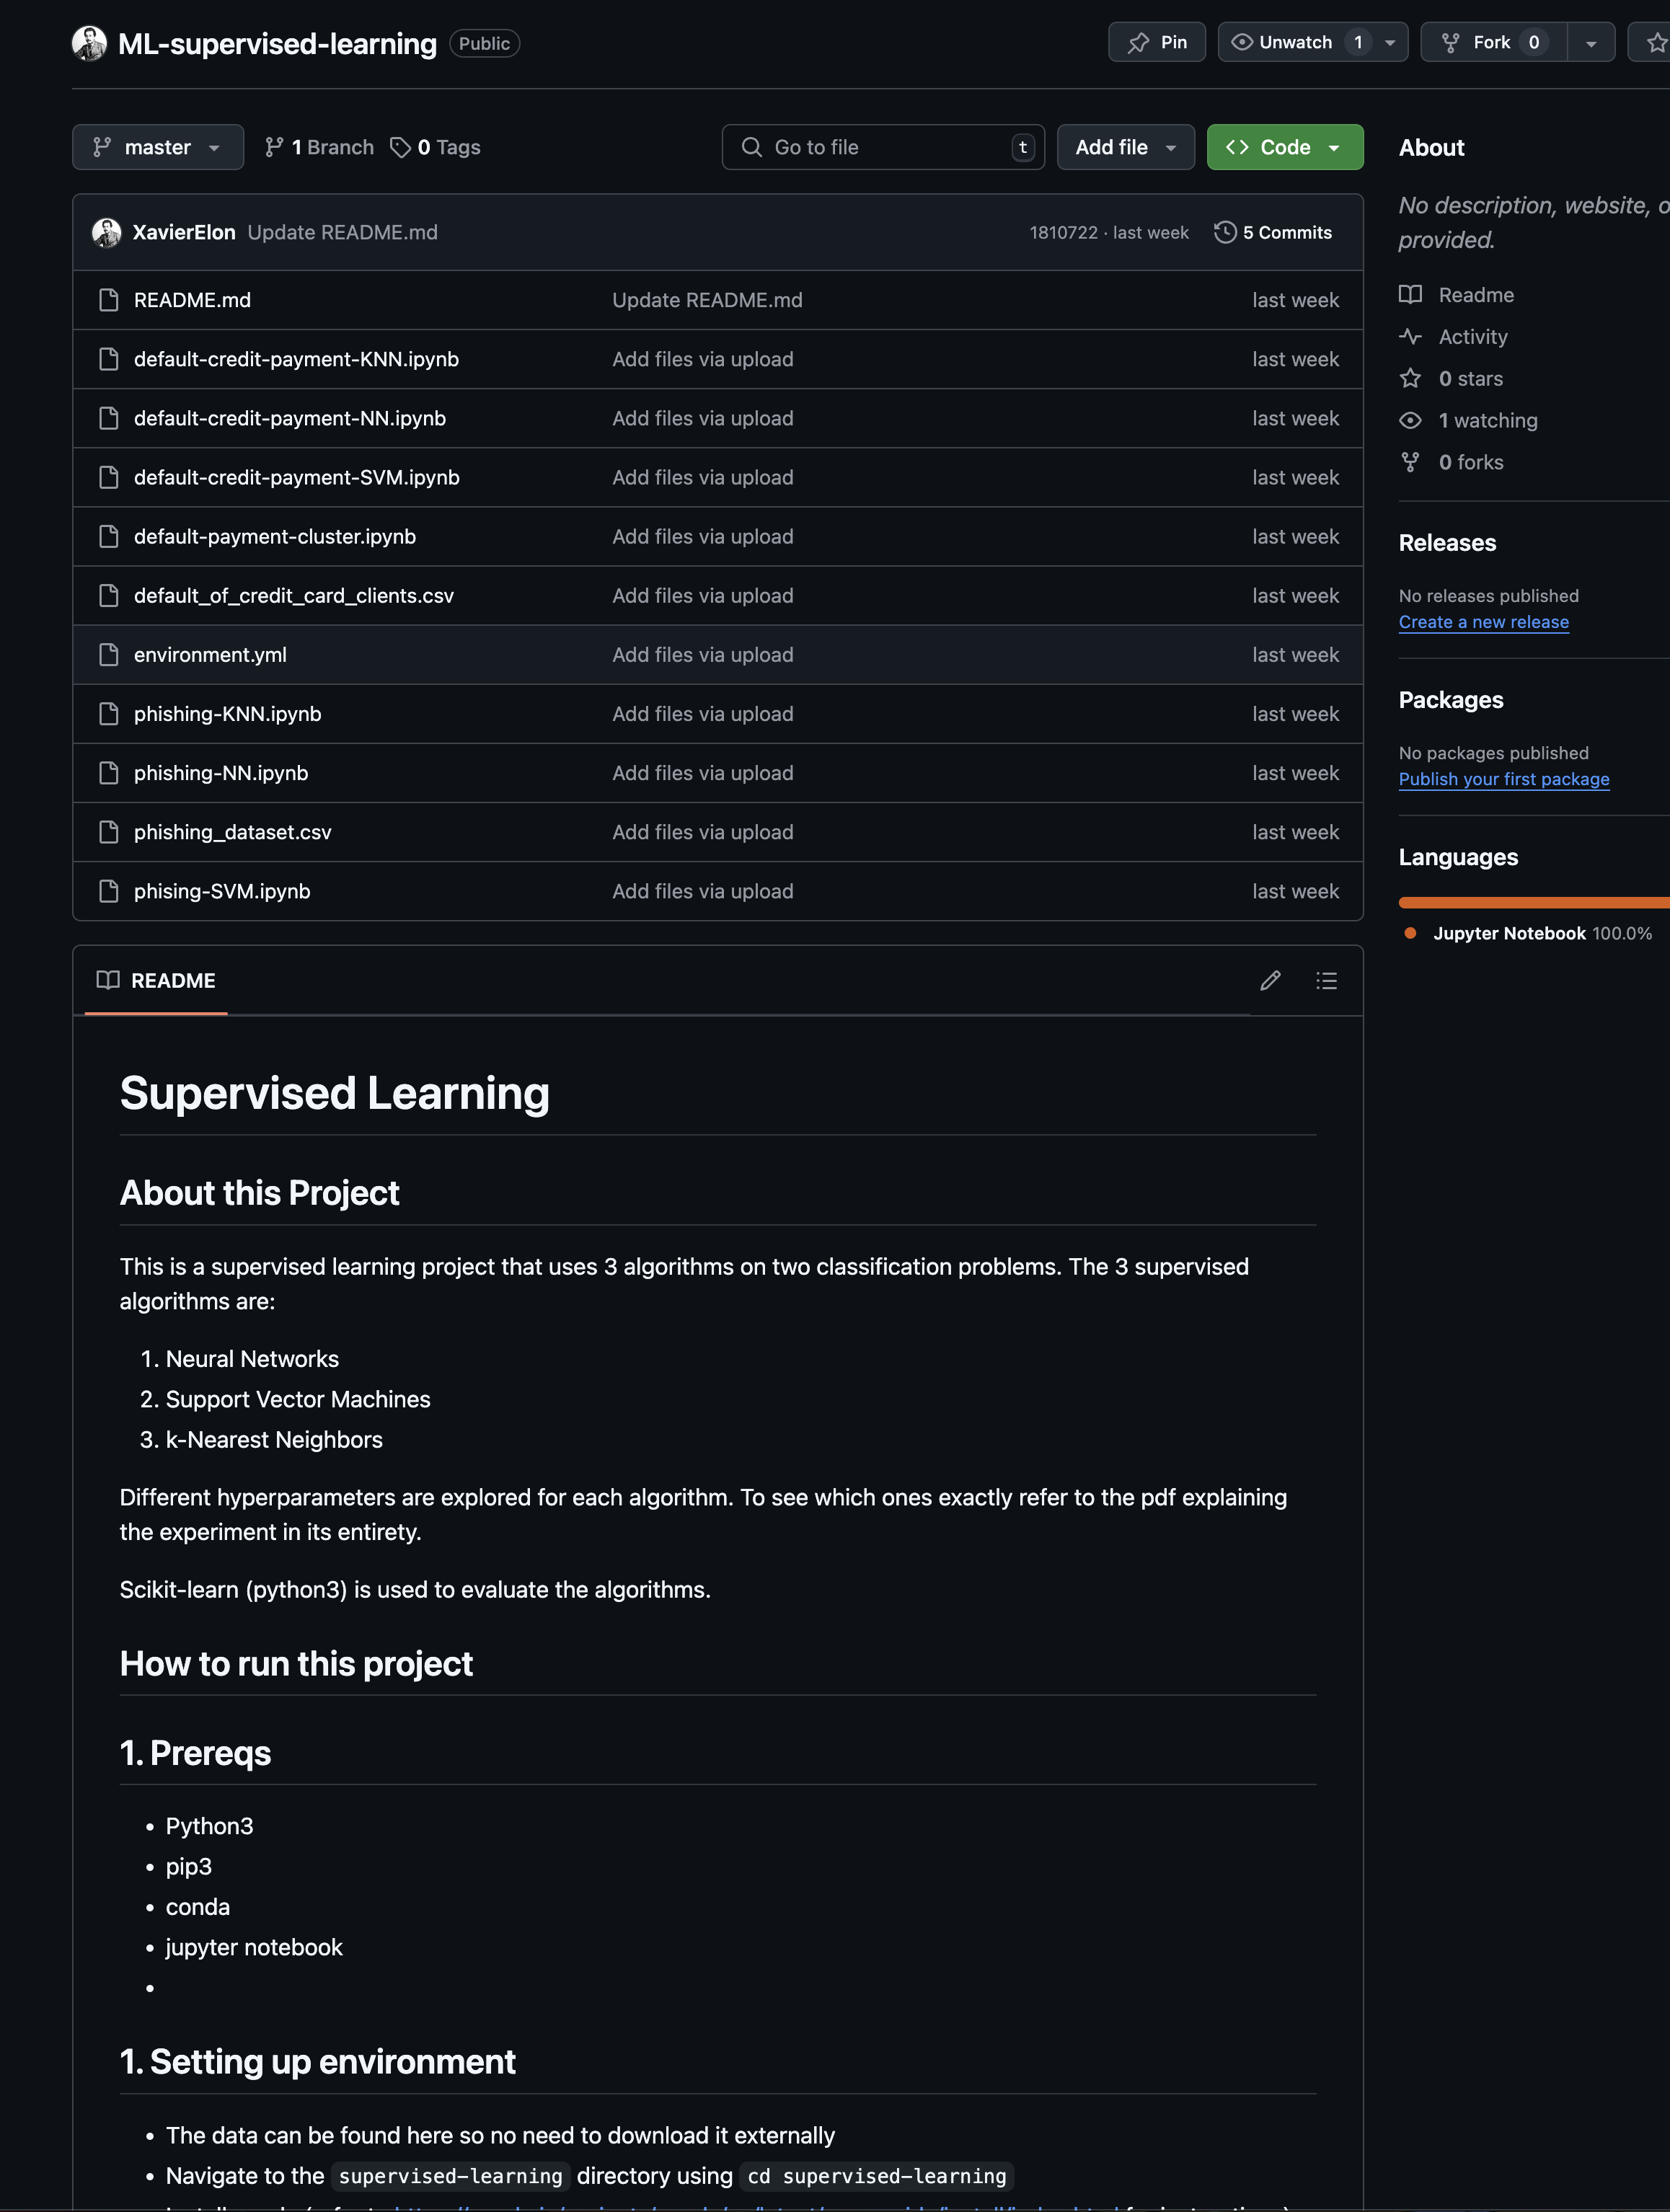The width and height of the screenshot is (1670, 2212).
Task: Expand the master branch dropdown
Action: click(158, 147)
